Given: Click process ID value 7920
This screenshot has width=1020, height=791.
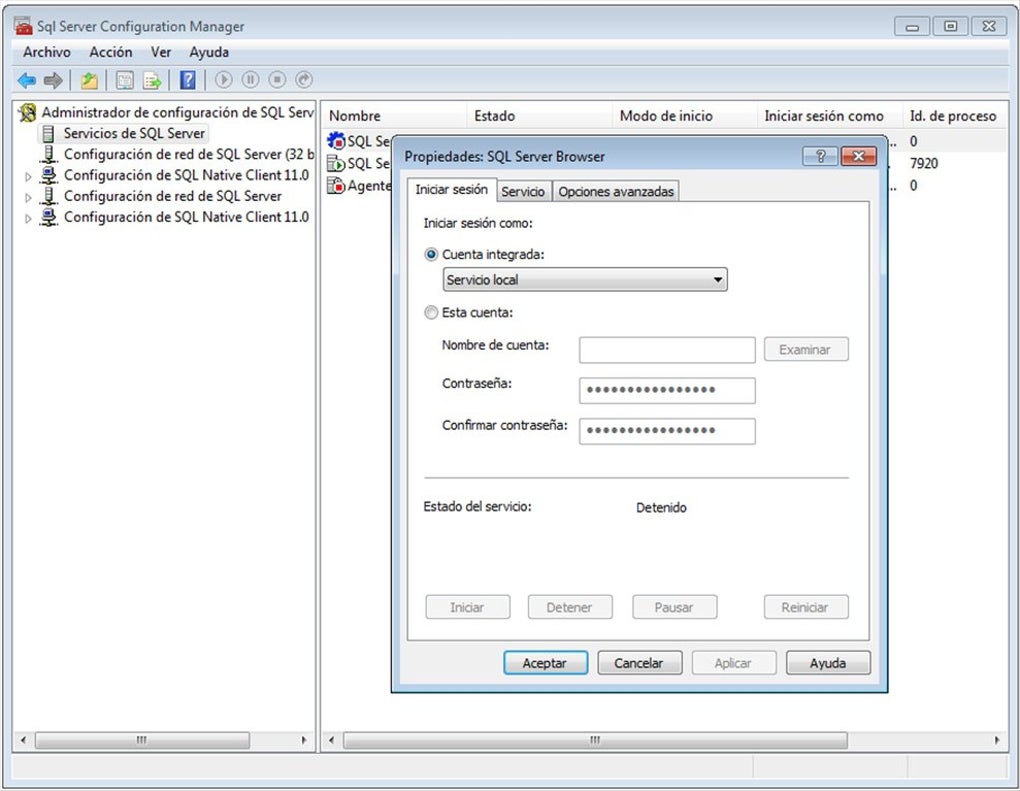Looking at the screenshot, I should pos(924,163).
